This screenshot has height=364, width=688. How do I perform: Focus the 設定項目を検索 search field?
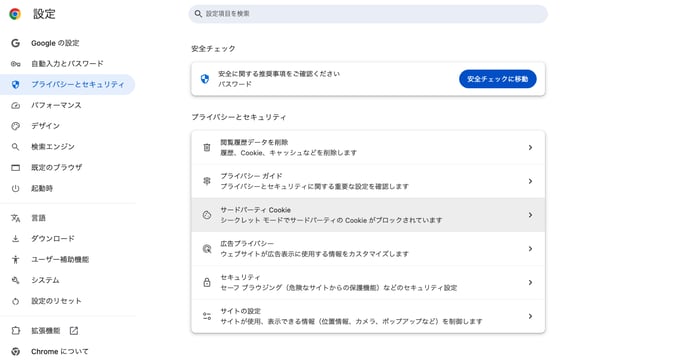point(368,14)
